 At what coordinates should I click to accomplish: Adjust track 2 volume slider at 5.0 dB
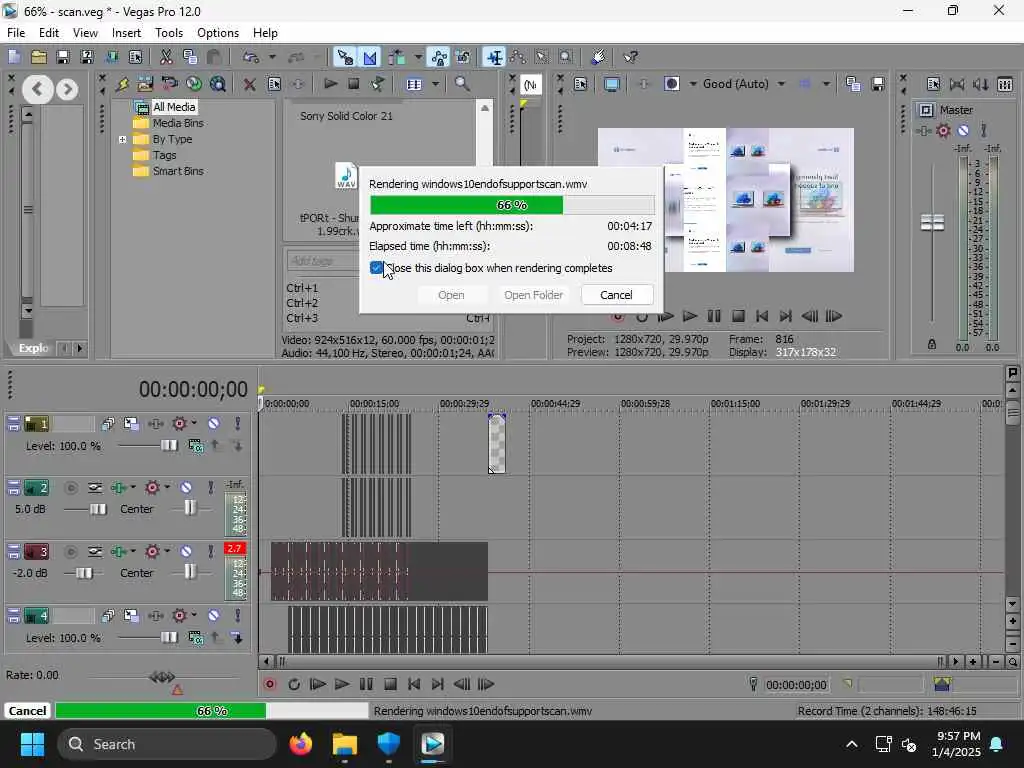click(x=98, y=509)
